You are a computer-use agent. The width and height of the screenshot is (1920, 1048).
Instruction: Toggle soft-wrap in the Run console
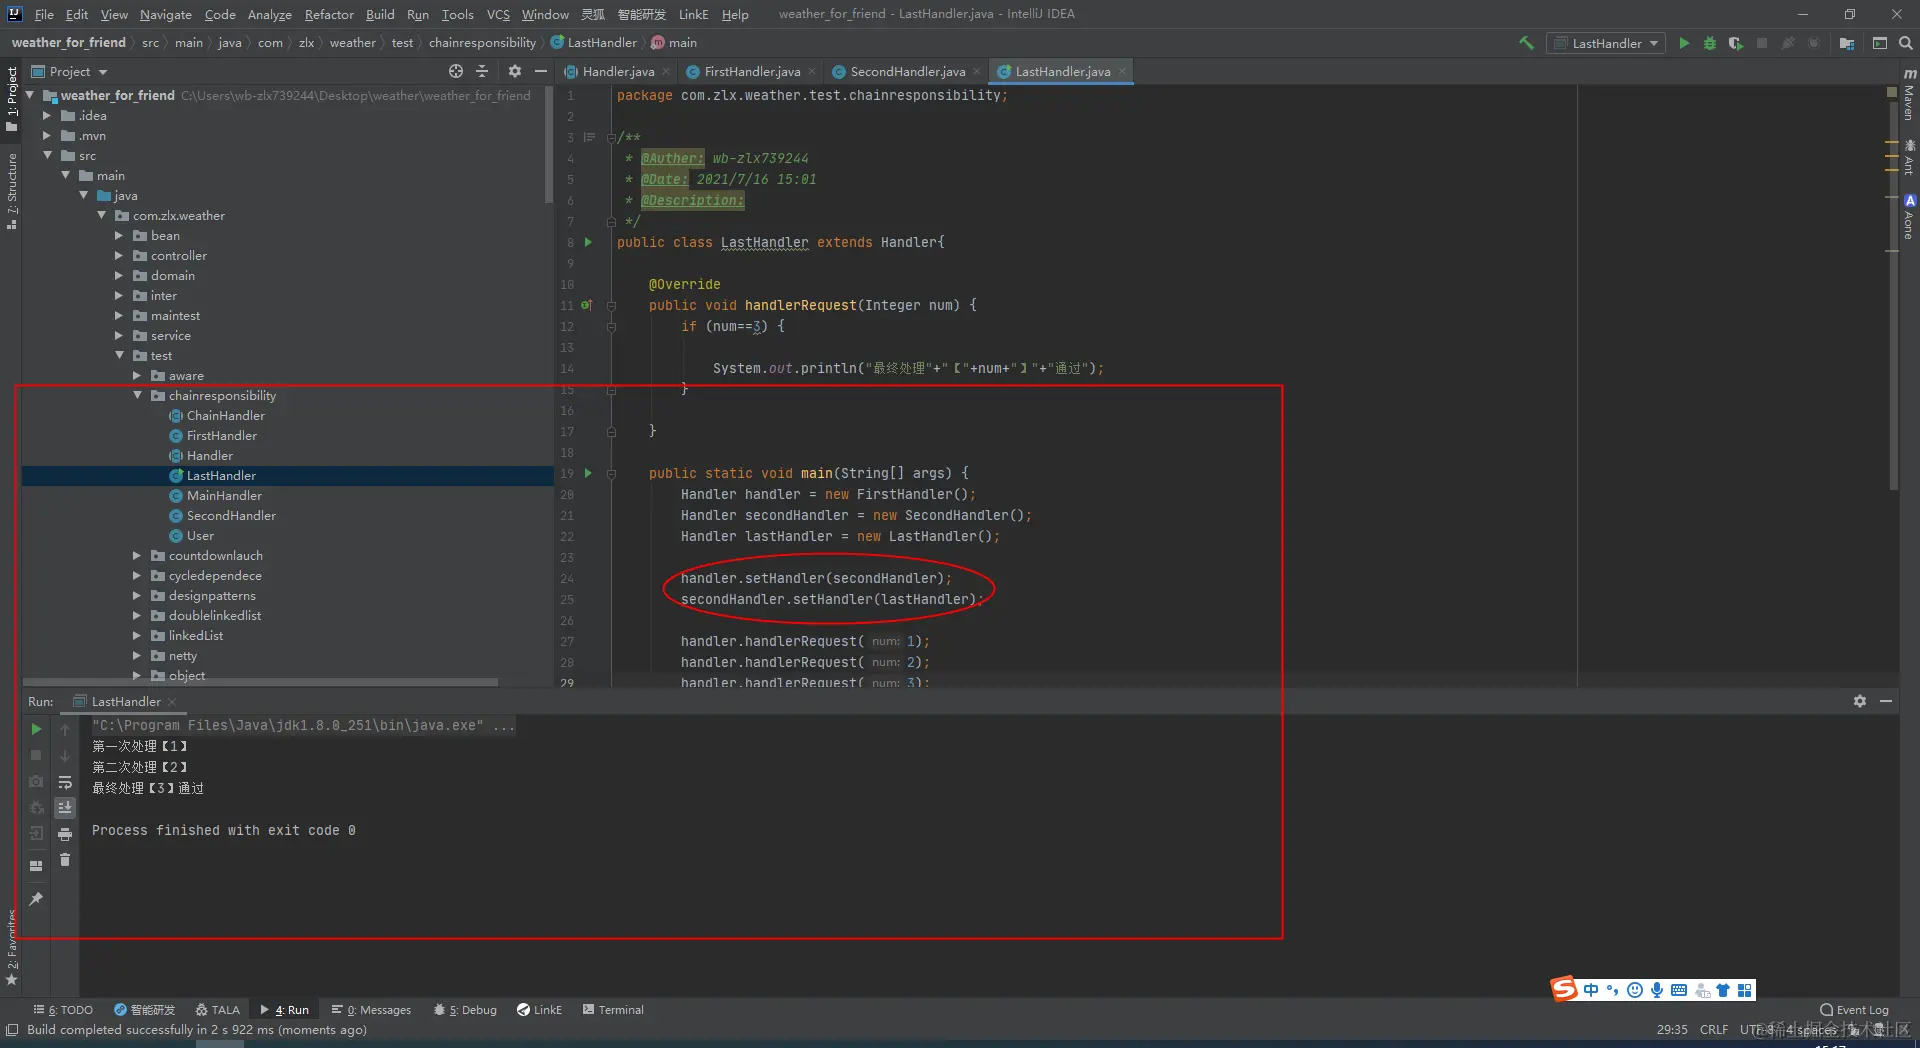tap(65, 782)
